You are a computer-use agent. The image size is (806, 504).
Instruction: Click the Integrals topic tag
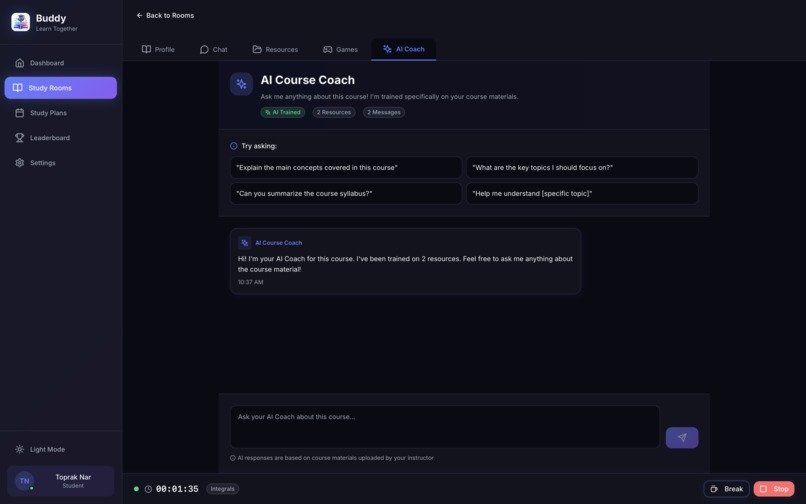point(223,489)
